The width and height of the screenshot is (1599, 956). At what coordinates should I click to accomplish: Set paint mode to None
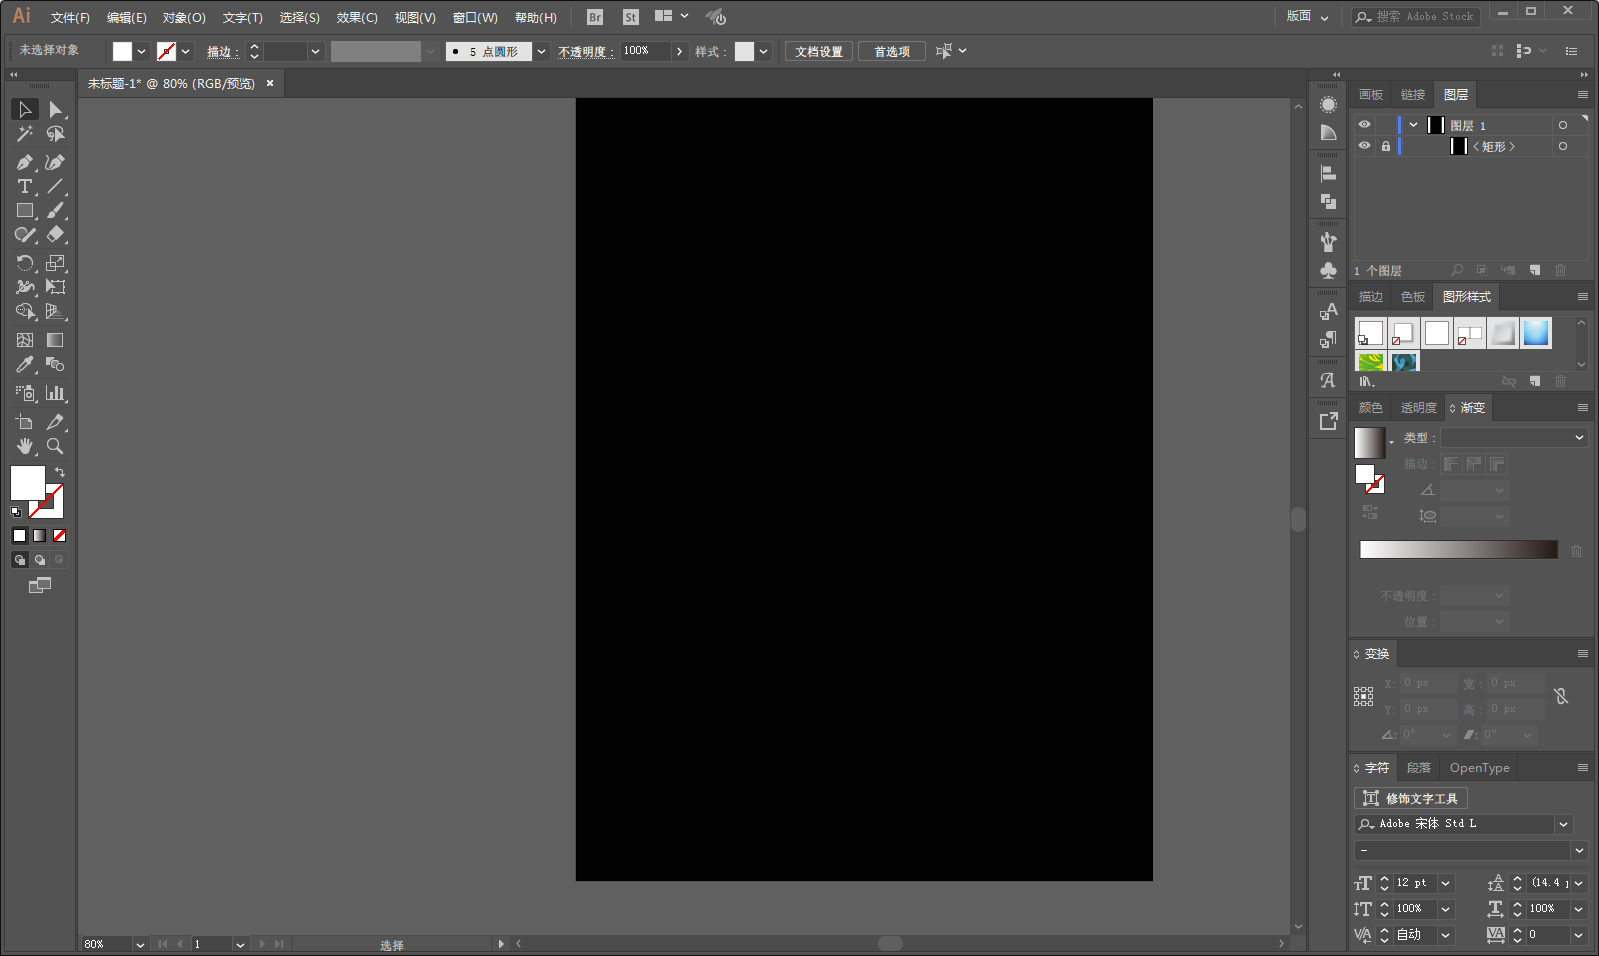[60, 536]
